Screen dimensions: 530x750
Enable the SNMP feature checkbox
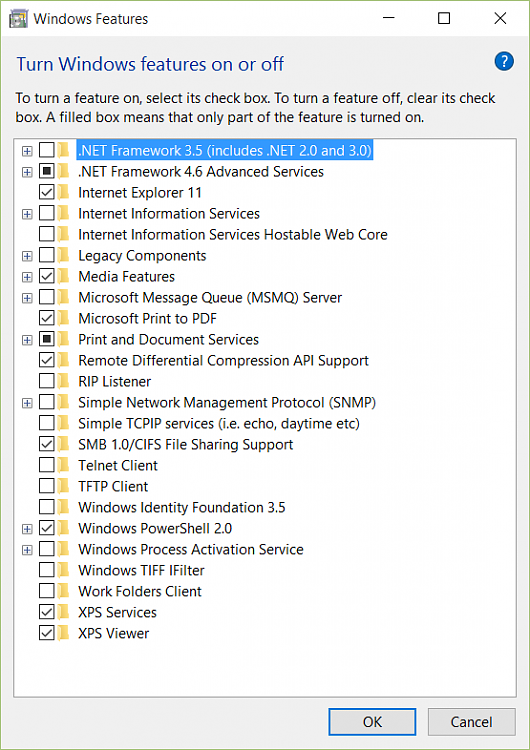click(x=46, y=402)
